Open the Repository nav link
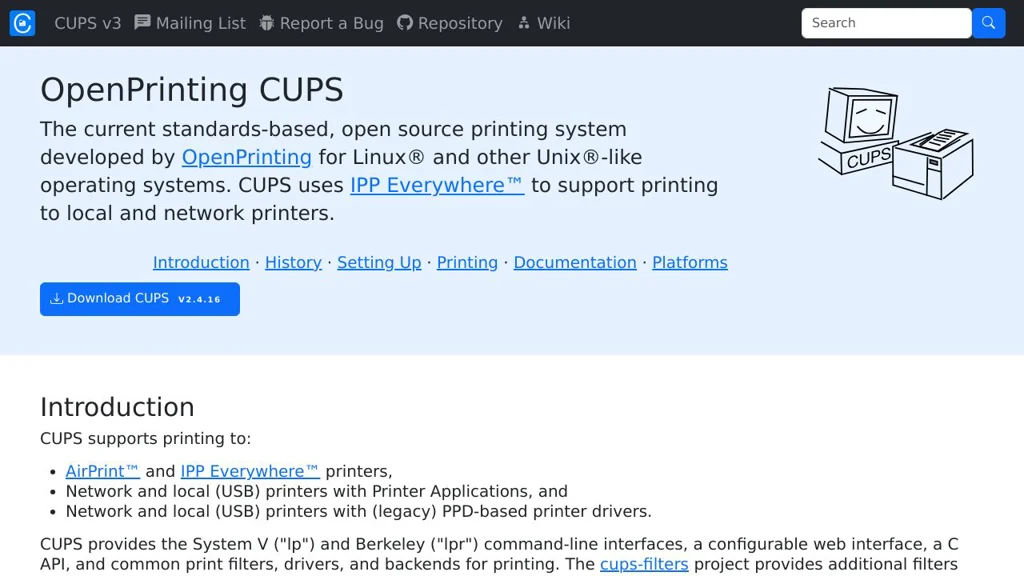This screenshot has width=1024, height=576. click(450, 23)
